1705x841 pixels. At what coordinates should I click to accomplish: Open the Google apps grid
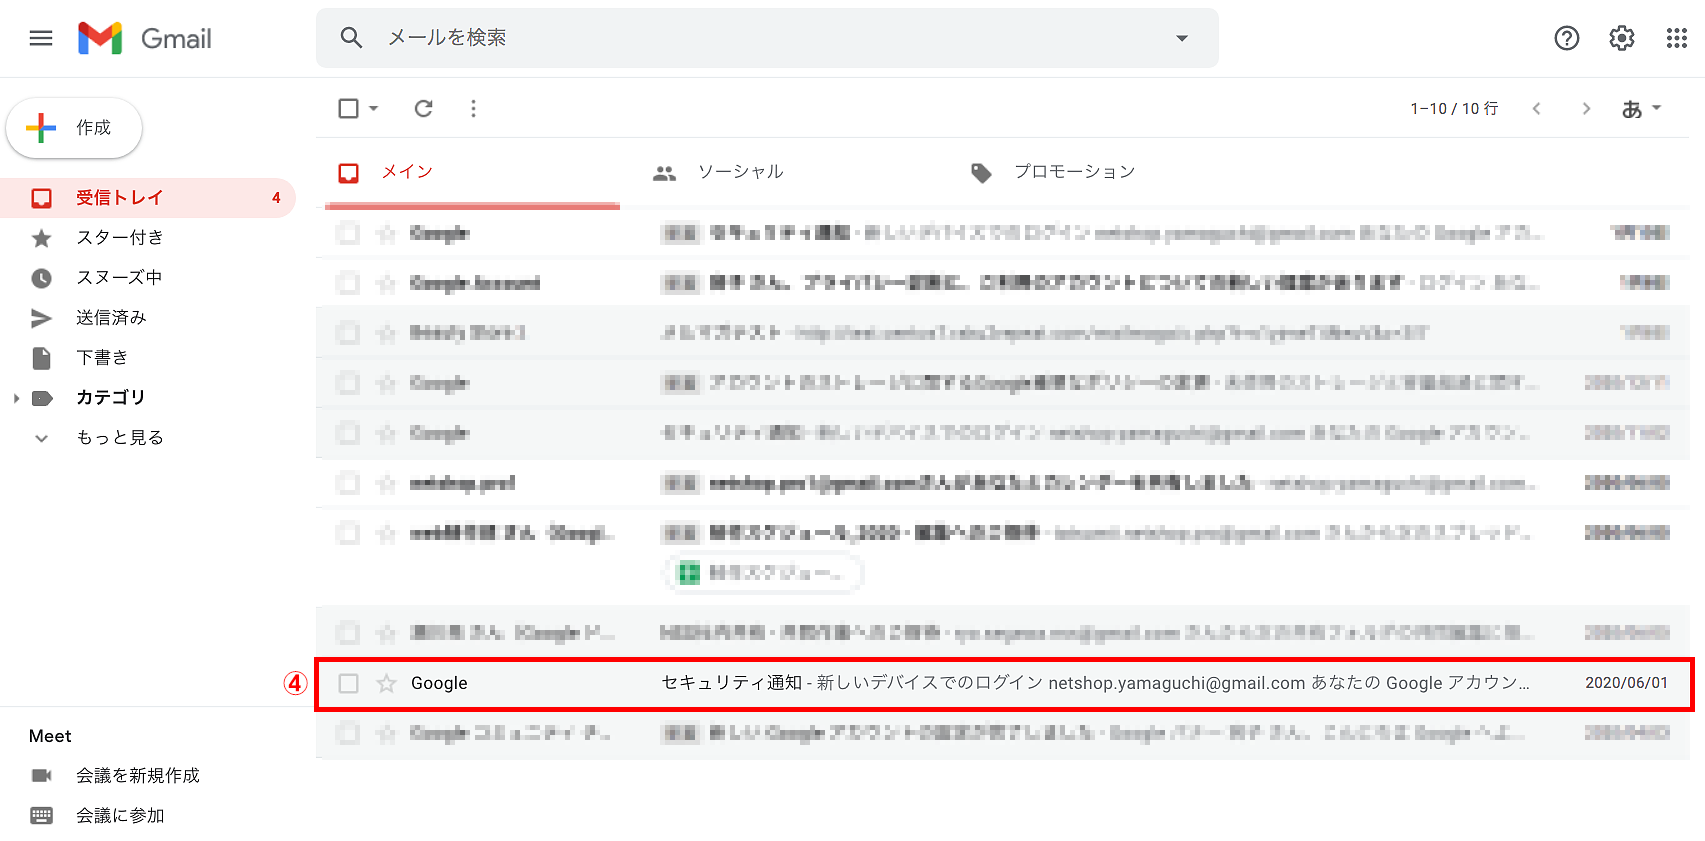click(1676, 38)
